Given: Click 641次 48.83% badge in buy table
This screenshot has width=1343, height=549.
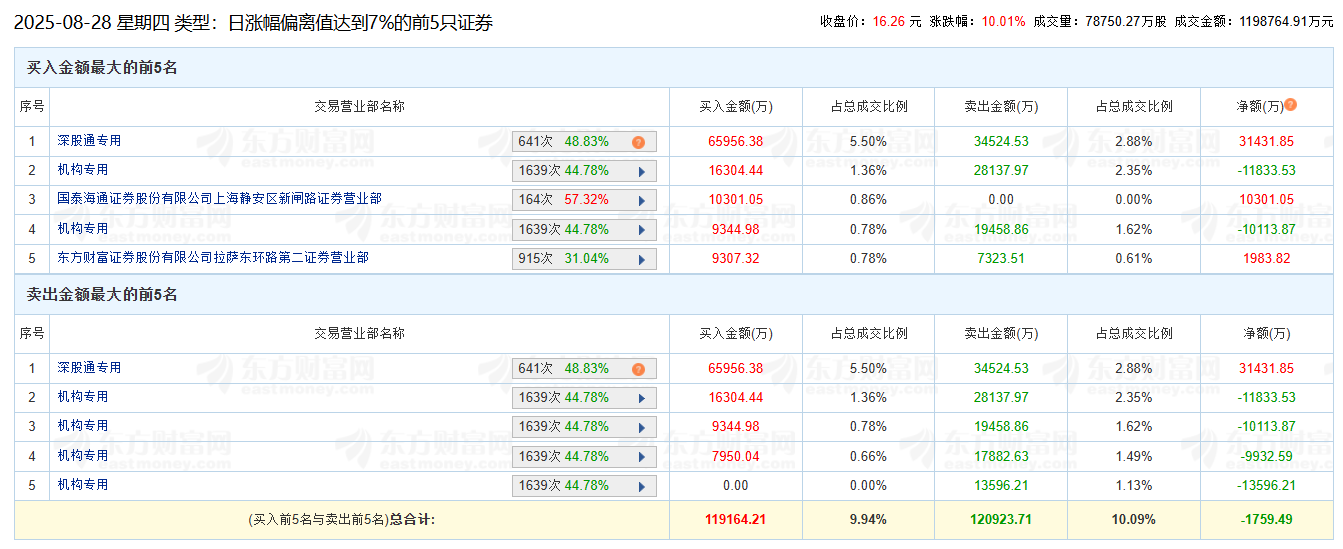Looking at the screenshot, I should pyautogui.click(x=564, y=142).
